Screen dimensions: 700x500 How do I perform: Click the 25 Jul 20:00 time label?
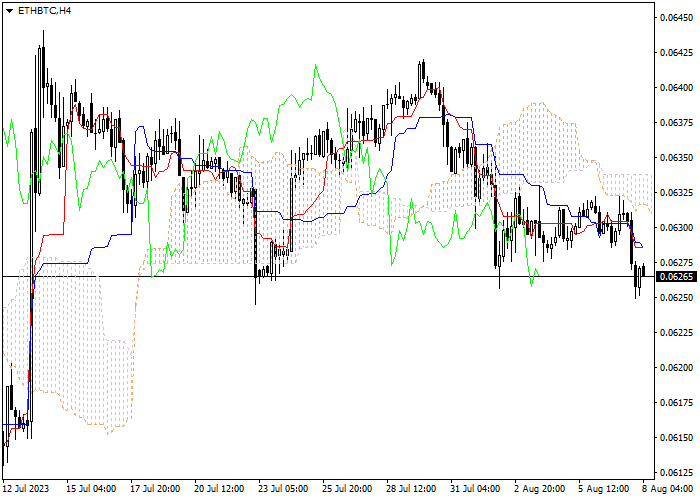[347, 489]
